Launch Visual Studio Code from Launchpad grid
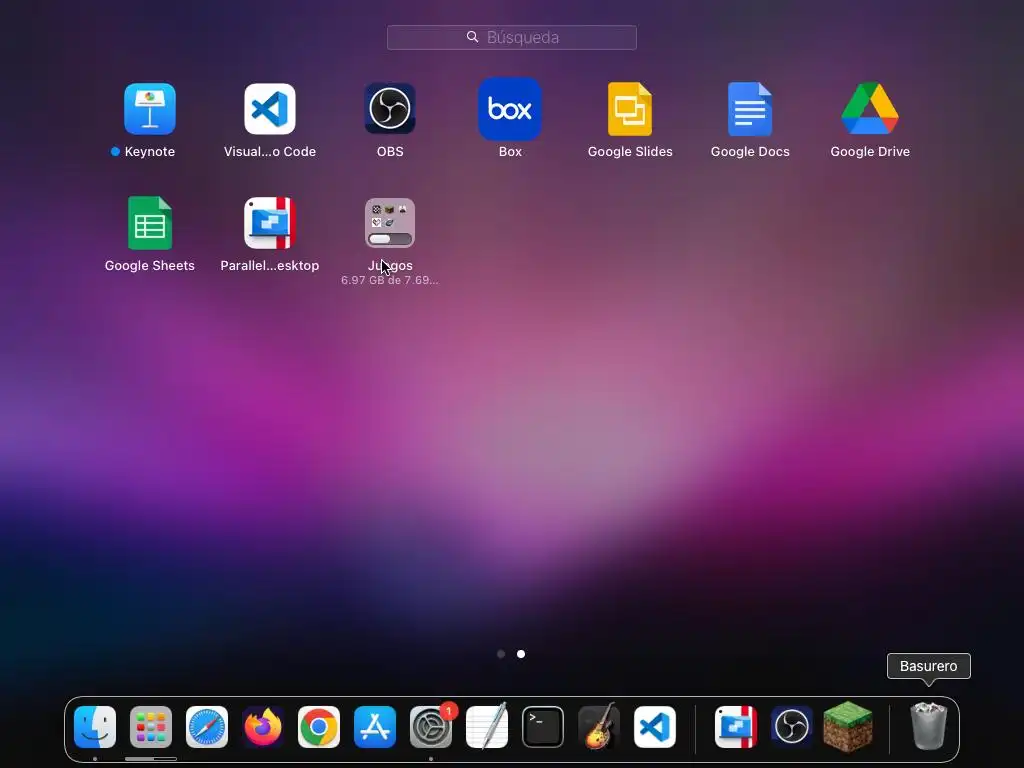The image size is (1024, 768). [270, 109]
